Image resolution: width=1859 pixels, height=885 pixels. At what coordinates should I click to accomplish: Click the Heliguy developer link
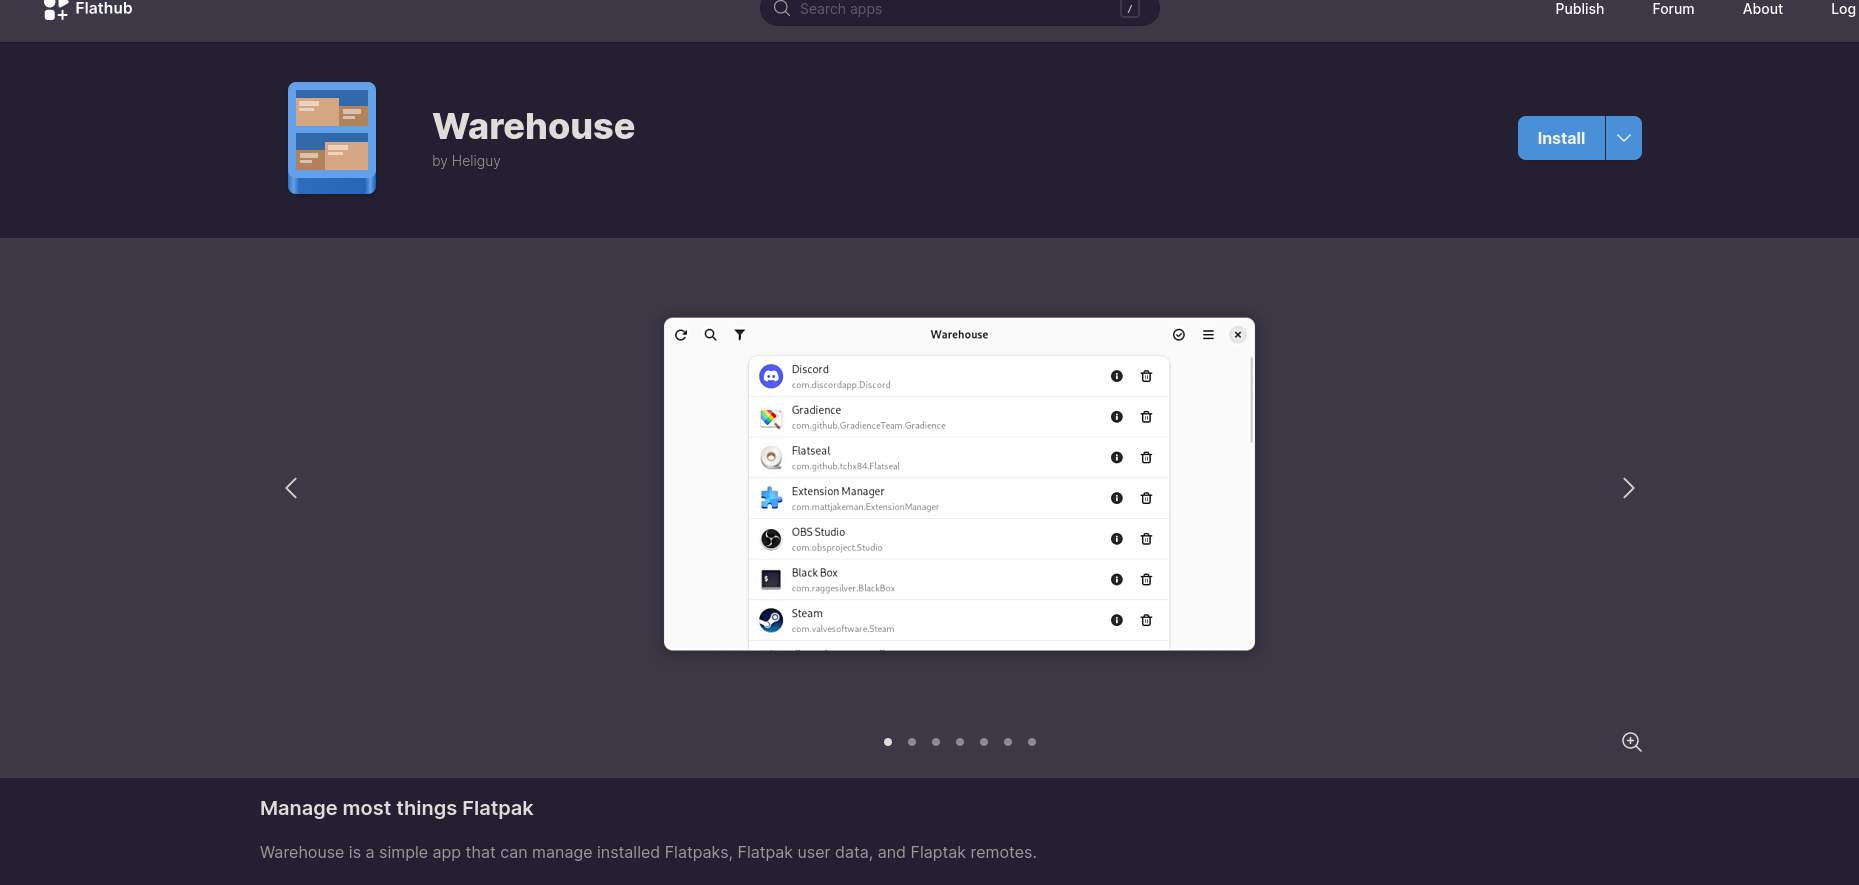point(476,161)
